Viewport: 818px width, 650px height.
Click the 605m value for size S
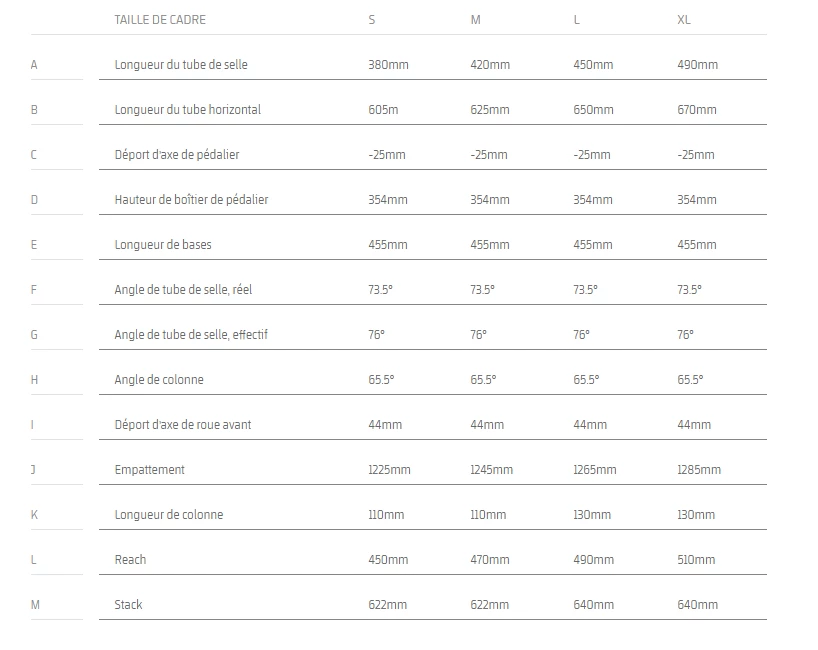click(x=383, y=110)
